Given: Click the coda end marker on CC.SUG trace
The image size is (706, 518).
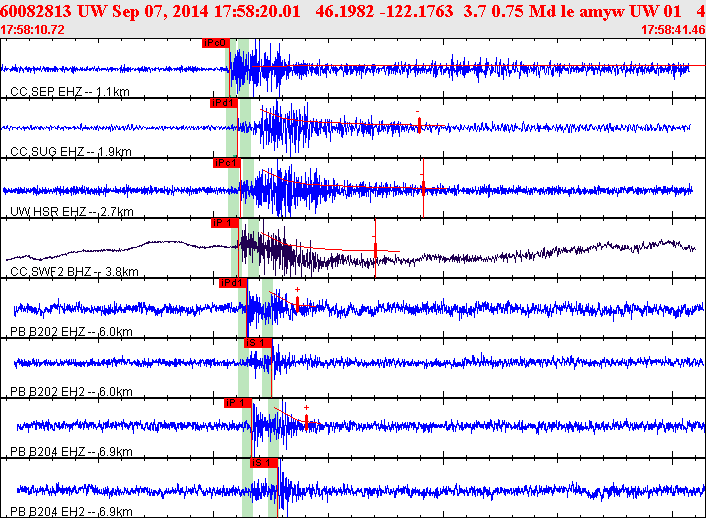Looking at the screenshot, I should (x=419, y=125).
